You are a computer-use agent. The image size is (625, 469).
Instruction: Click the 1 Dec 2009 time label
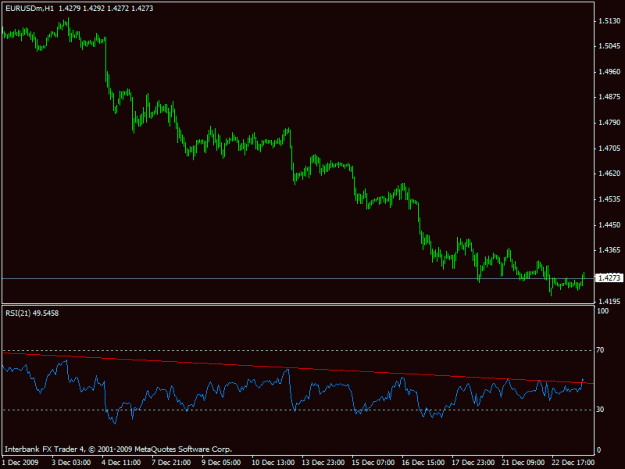tap(20, 462)
